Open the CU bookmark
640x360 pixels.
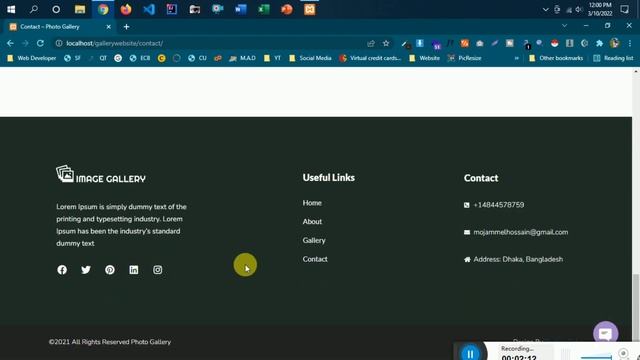click(x=197, y=58)
